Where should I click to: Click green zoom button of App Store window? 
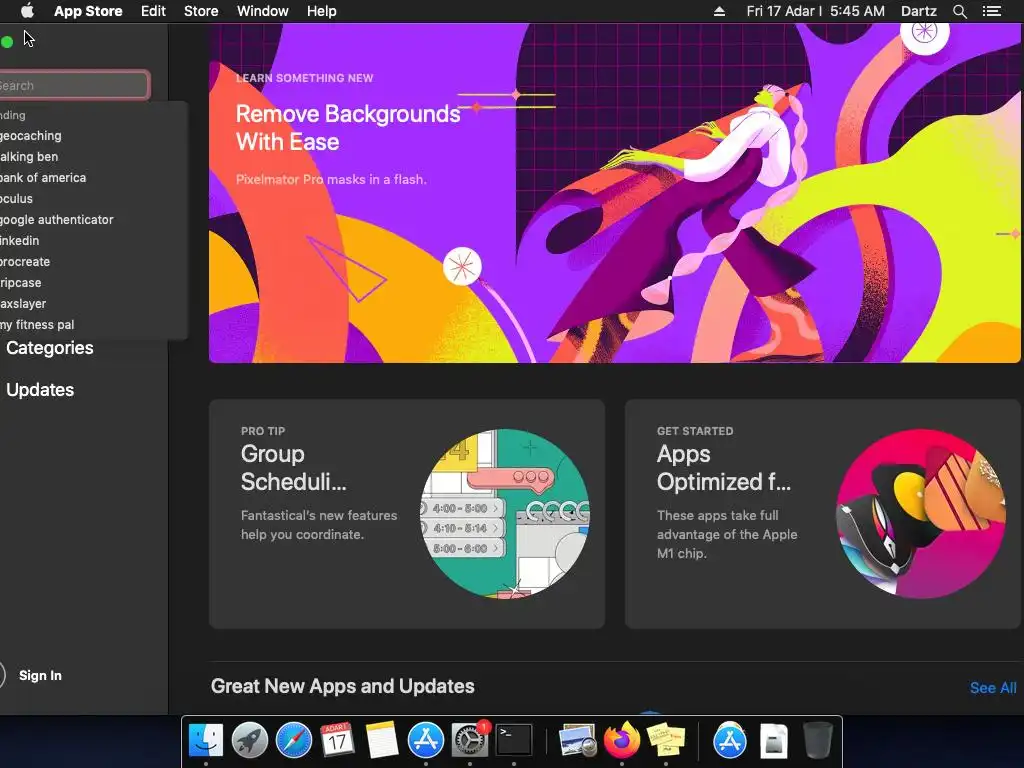(7, 42)
